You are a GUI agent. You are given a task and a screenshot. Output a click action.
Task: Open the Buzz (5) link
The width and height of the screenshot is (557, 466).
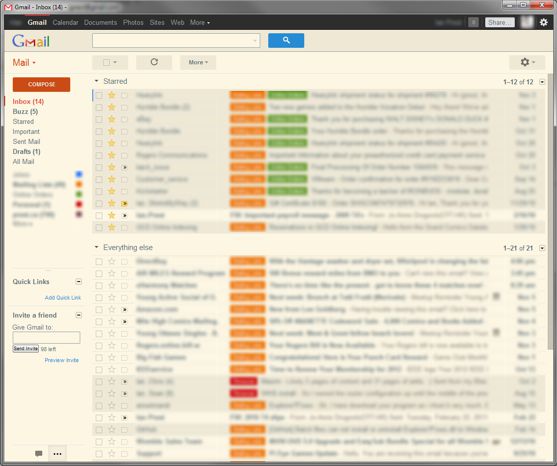(25, 112)
